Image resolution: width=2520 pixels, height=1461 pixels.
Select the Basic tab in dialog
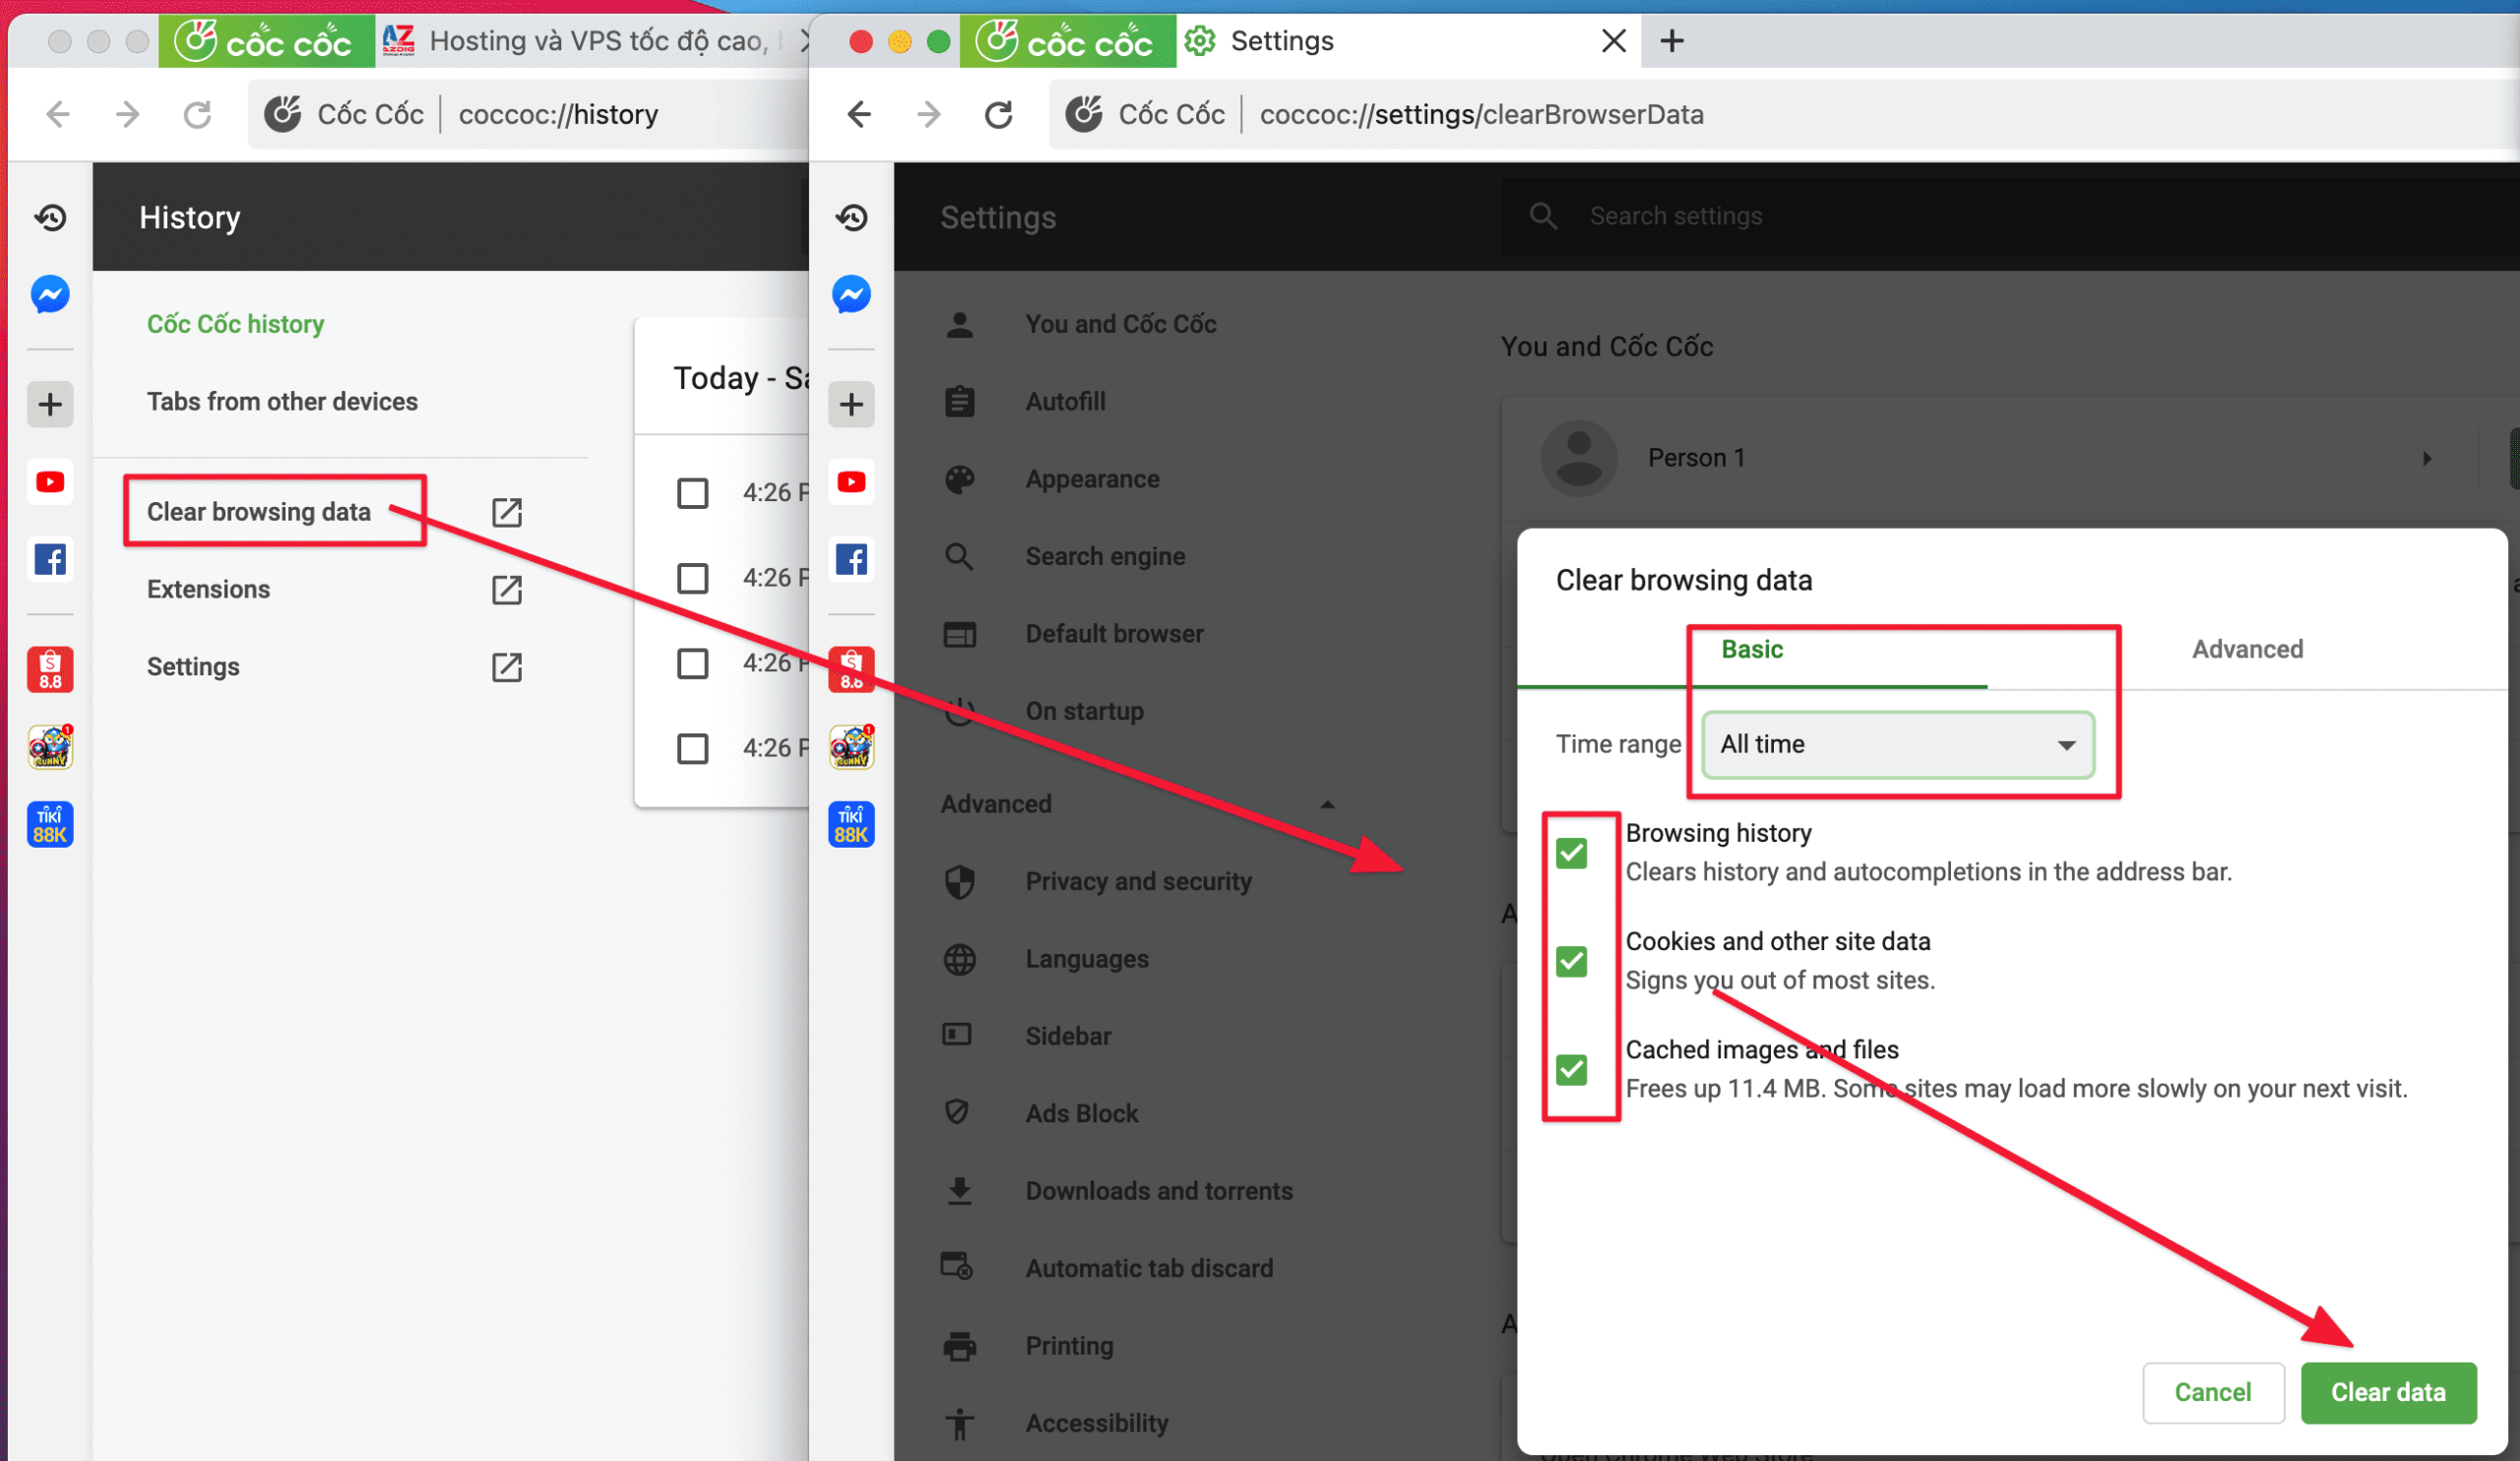pyautogui.click(x=1751, y=650)
